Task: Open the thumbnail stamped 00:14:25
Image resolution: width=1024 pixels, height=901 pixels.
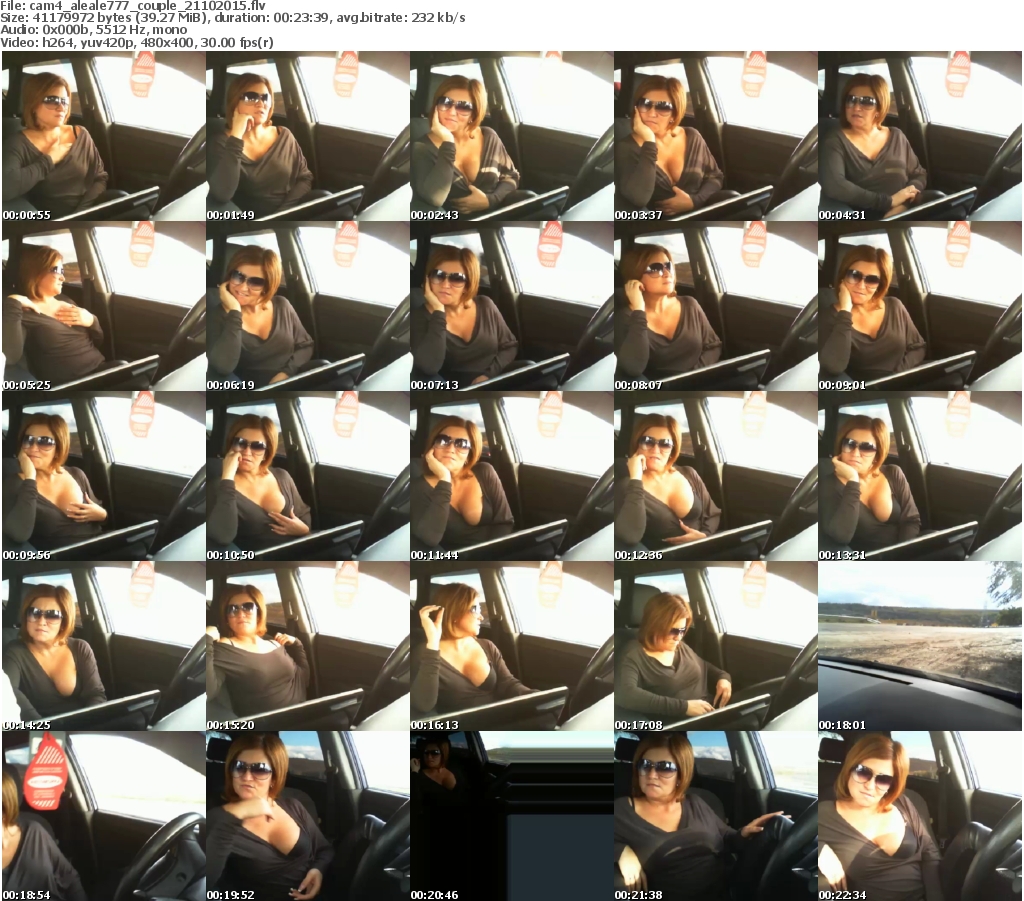Action: [104, 646]
